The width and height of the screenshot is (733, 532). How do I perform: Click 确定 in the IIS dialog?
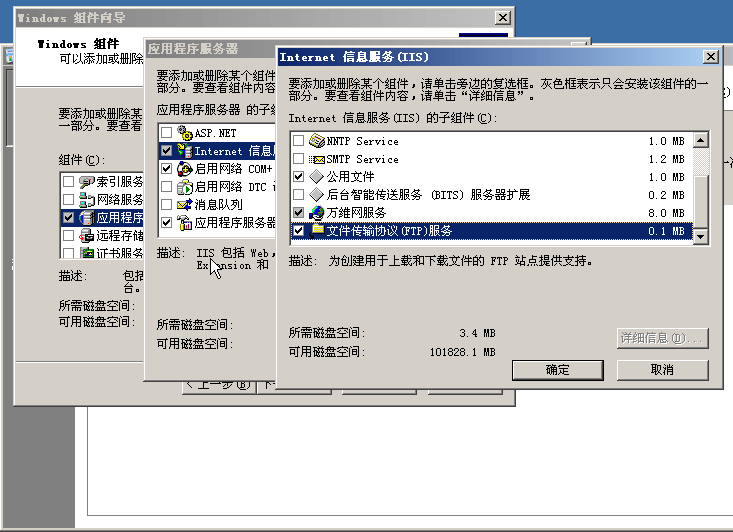pyautogui.click(x=558, y=370)
